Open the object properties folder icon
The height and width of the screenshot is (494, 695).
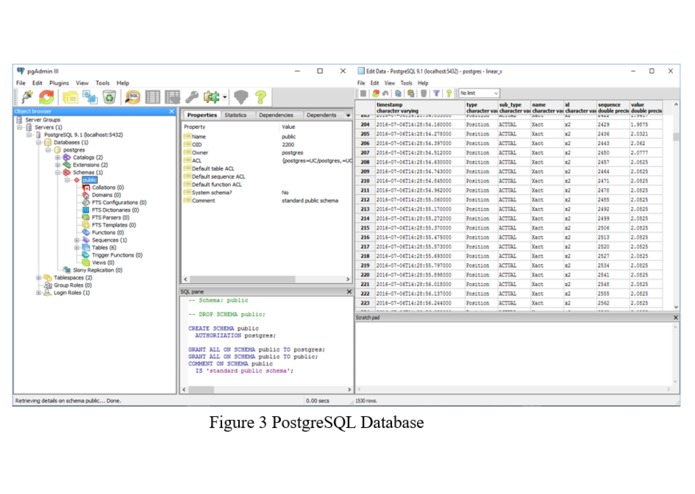pos(70,97)
